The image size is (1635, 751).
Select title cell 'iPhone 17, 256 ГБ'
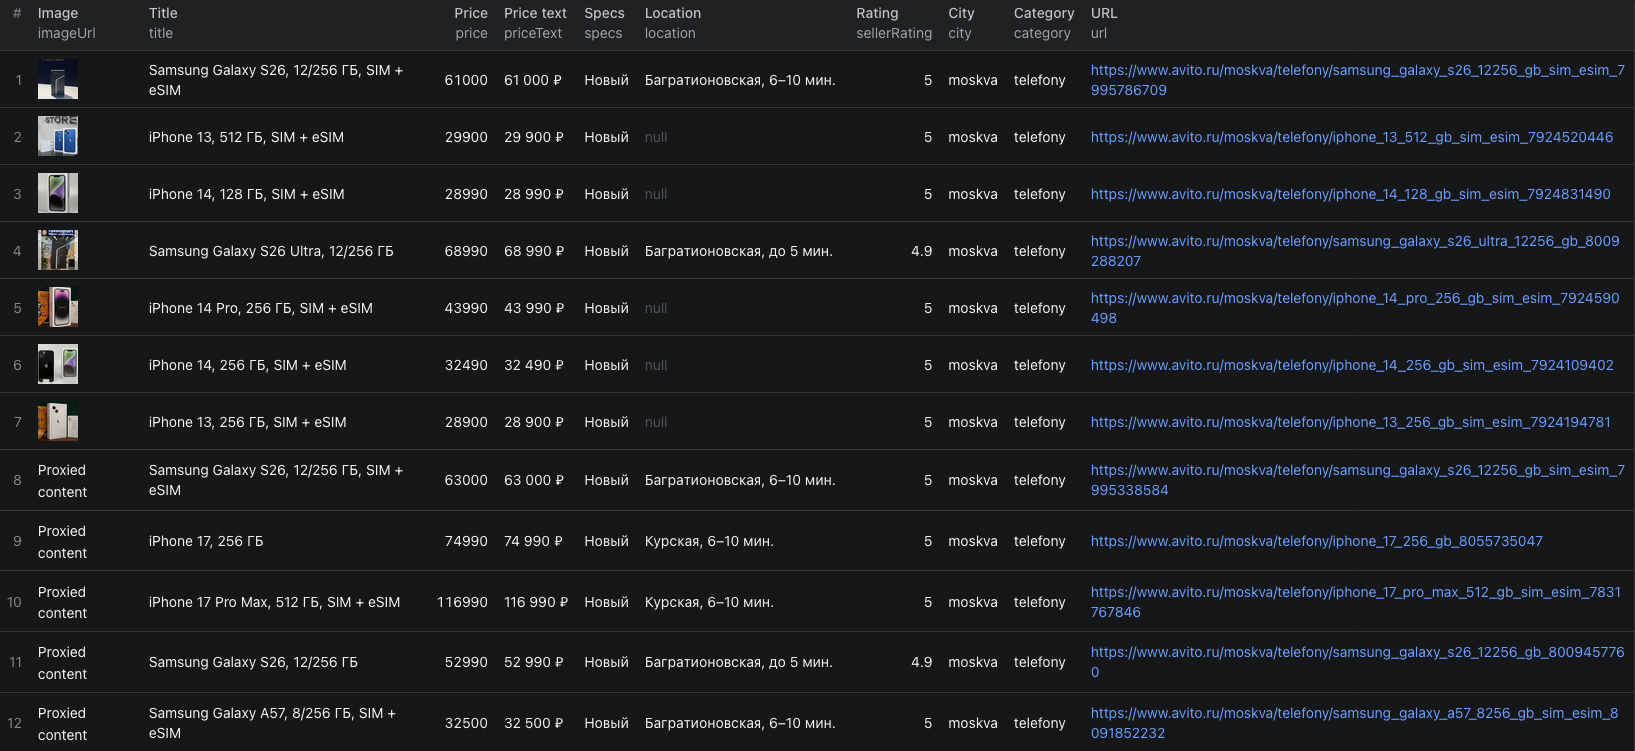(x=206, y=541)
